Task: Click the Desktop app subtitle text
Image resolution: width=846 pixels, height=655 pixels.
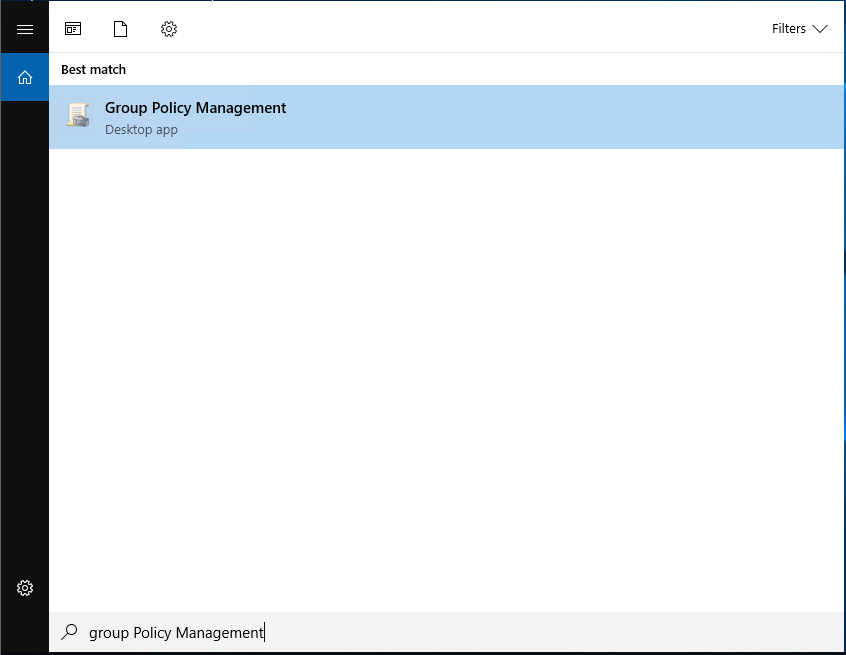Action: pyautogui.click(x=141, y=129)
